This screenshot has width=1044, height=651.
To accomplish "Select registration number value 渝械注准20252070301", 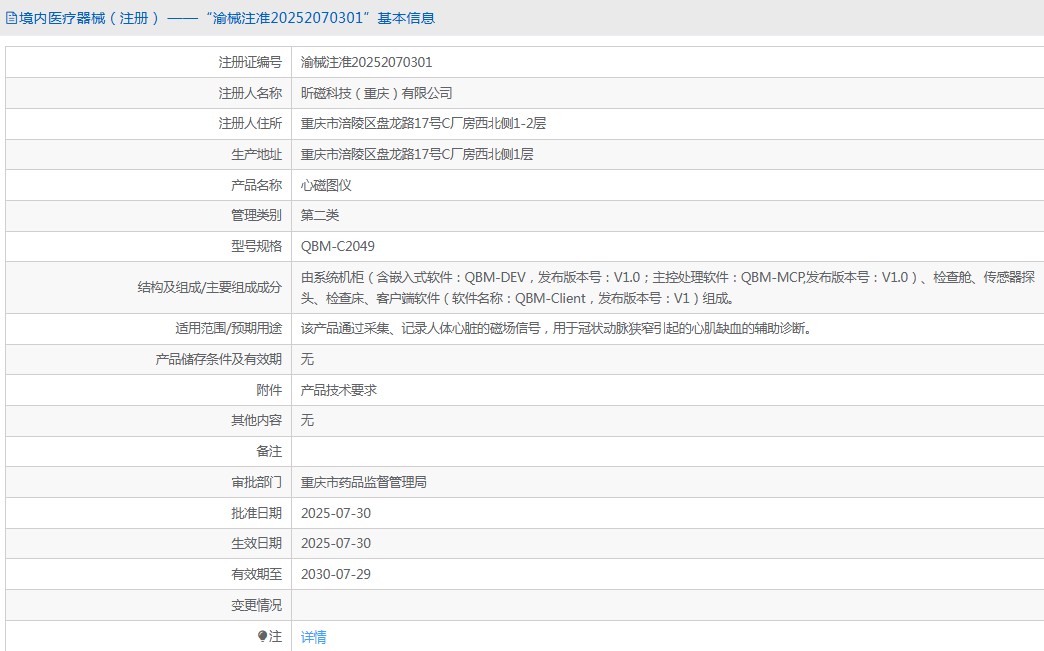I will click(366, 62).
